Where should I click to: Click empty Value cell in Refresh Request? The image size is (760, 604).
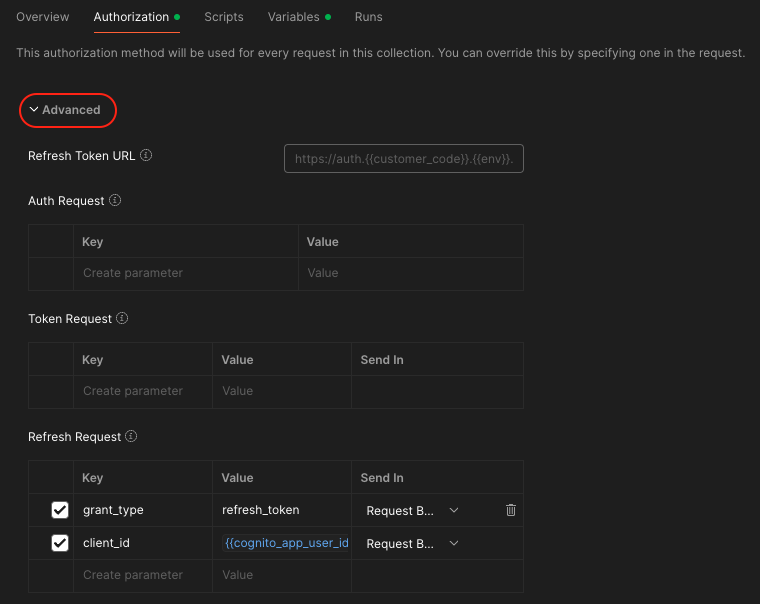click(282, 575)
